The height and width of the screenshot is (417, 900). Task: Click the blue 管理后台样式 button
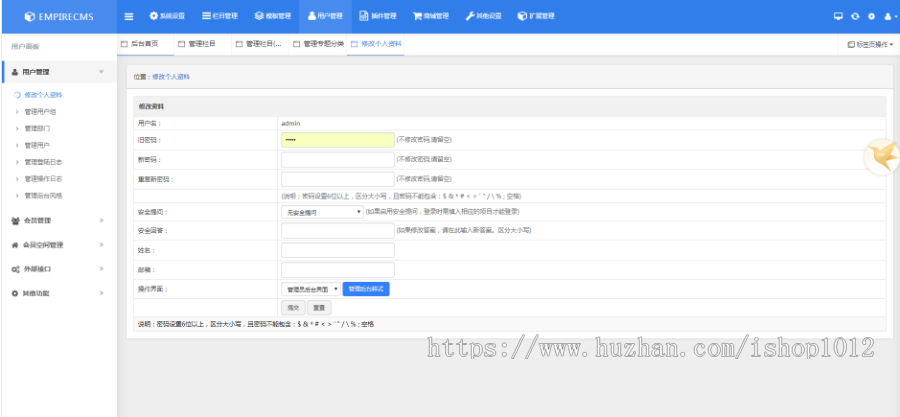(366, 289)
